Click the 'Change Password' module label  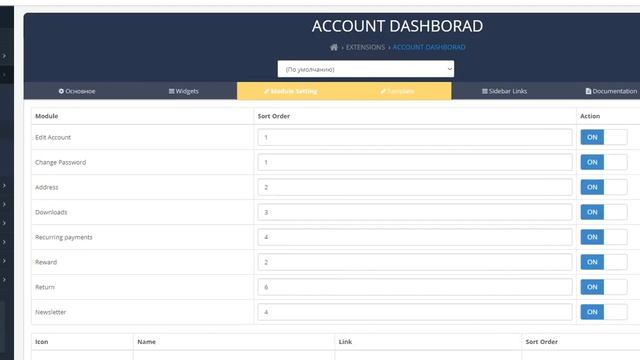point(60,162)
